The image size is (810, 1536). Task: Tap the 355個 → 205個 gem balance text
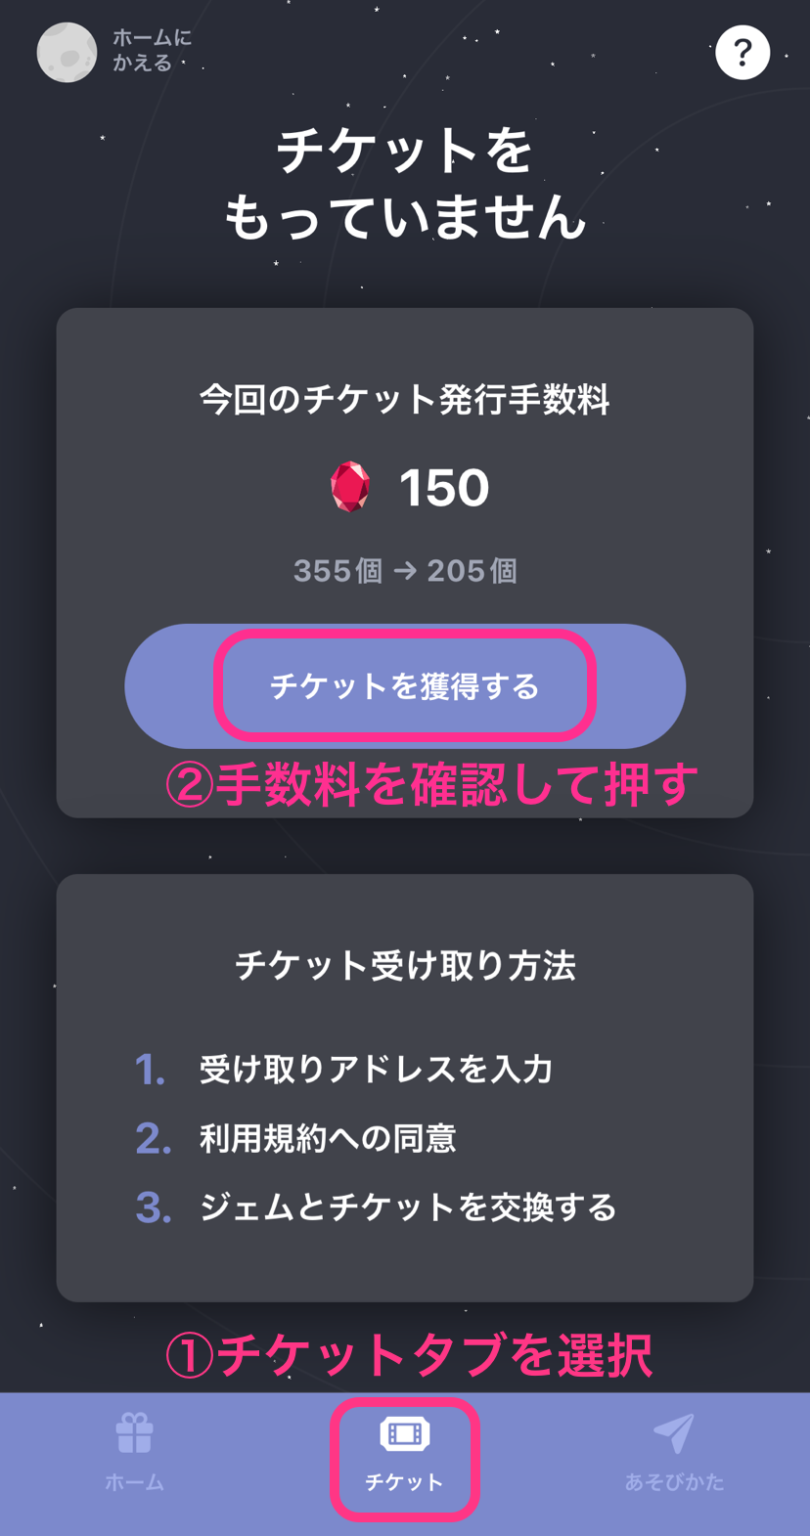point(405,571)
